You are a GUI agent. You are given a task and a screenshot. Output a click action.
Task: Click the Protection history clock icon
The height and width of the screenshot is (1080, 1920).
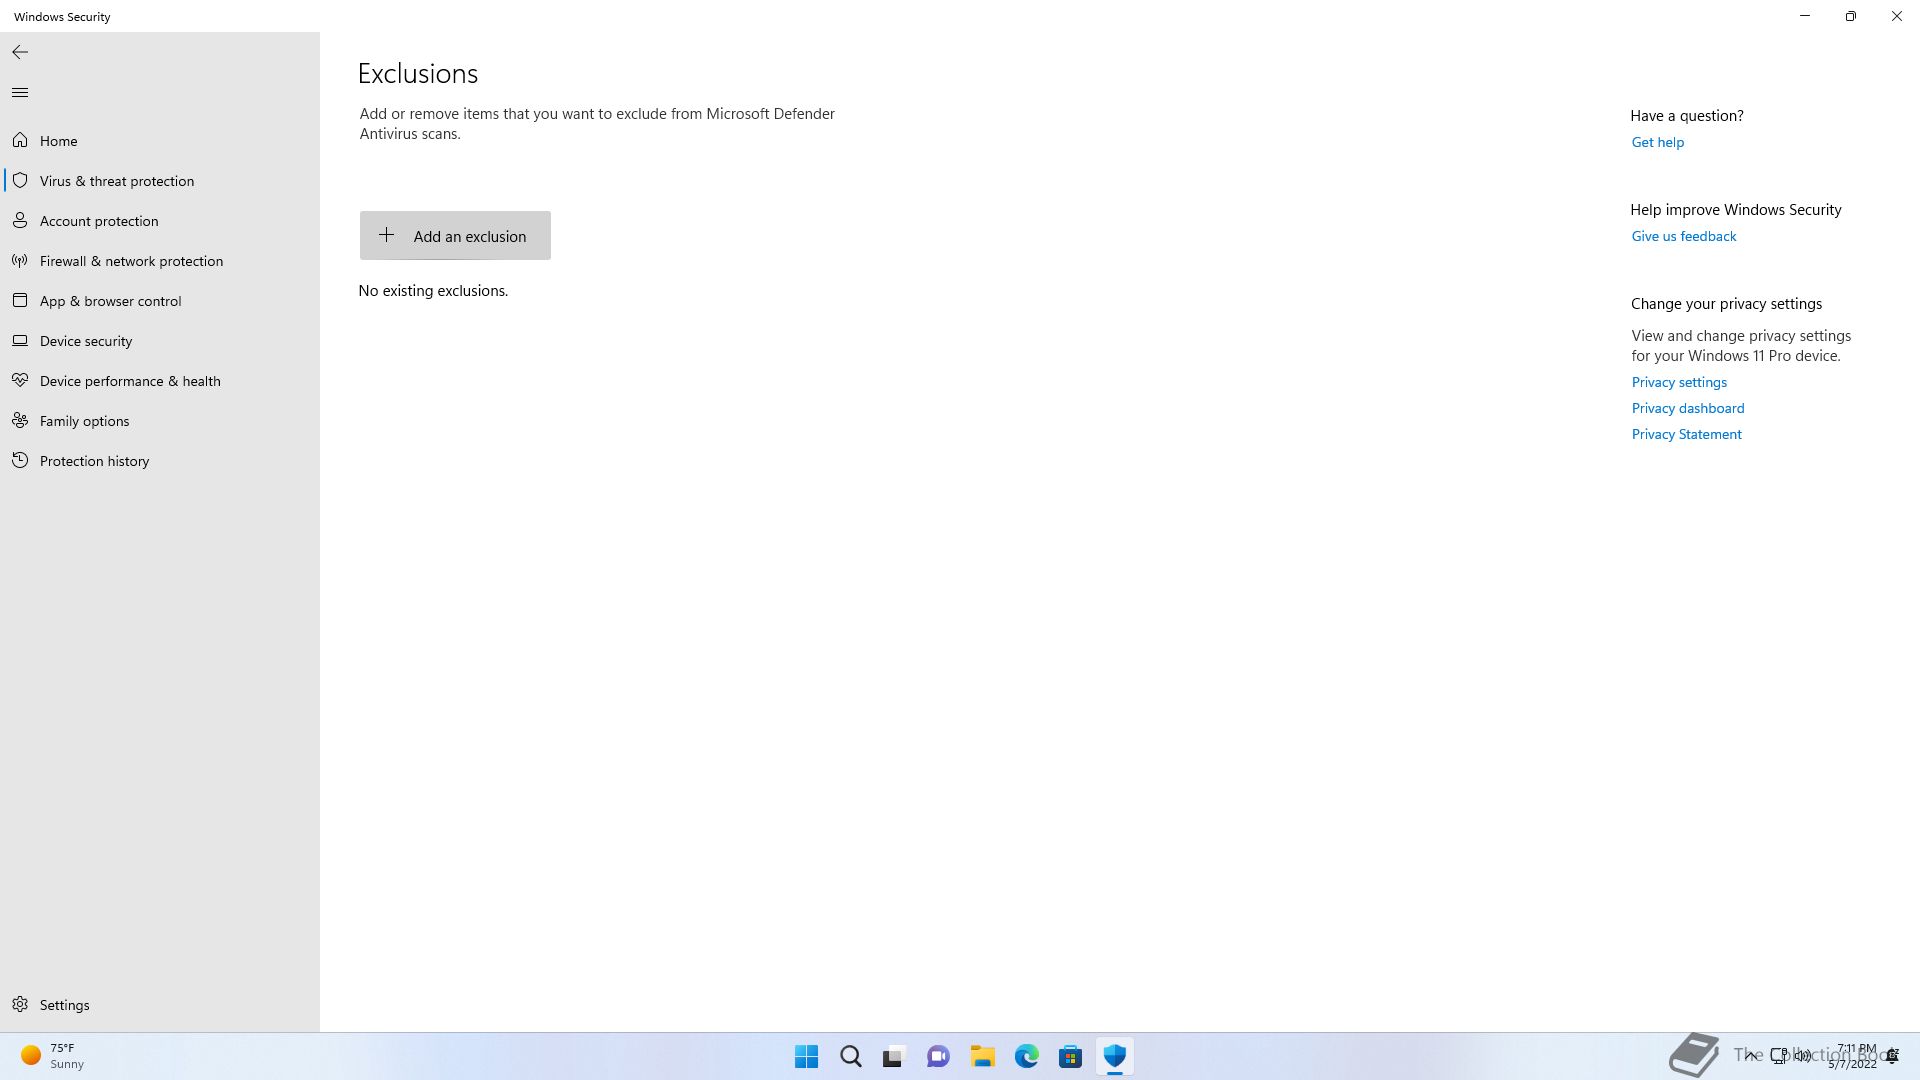tap(20, 461)
